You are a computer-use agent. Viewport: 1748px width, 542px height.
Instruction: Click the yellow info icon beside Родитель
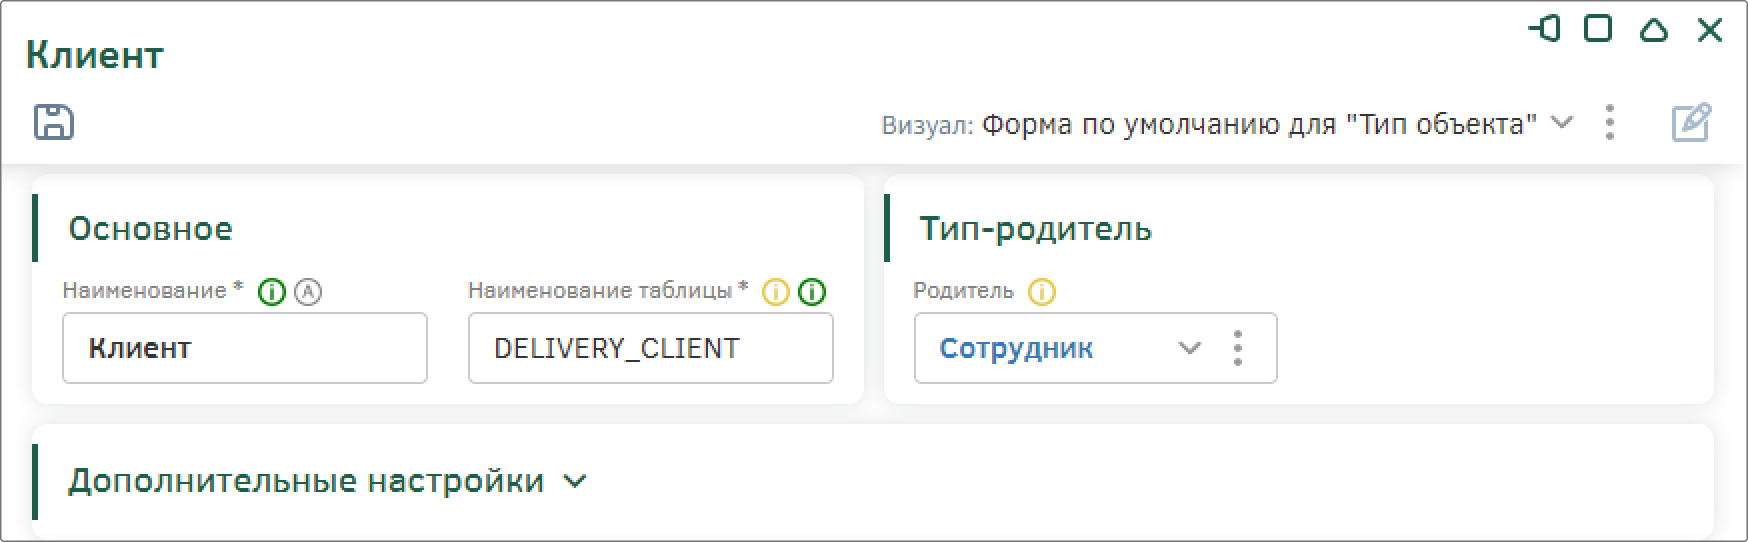pos(1042,292)
